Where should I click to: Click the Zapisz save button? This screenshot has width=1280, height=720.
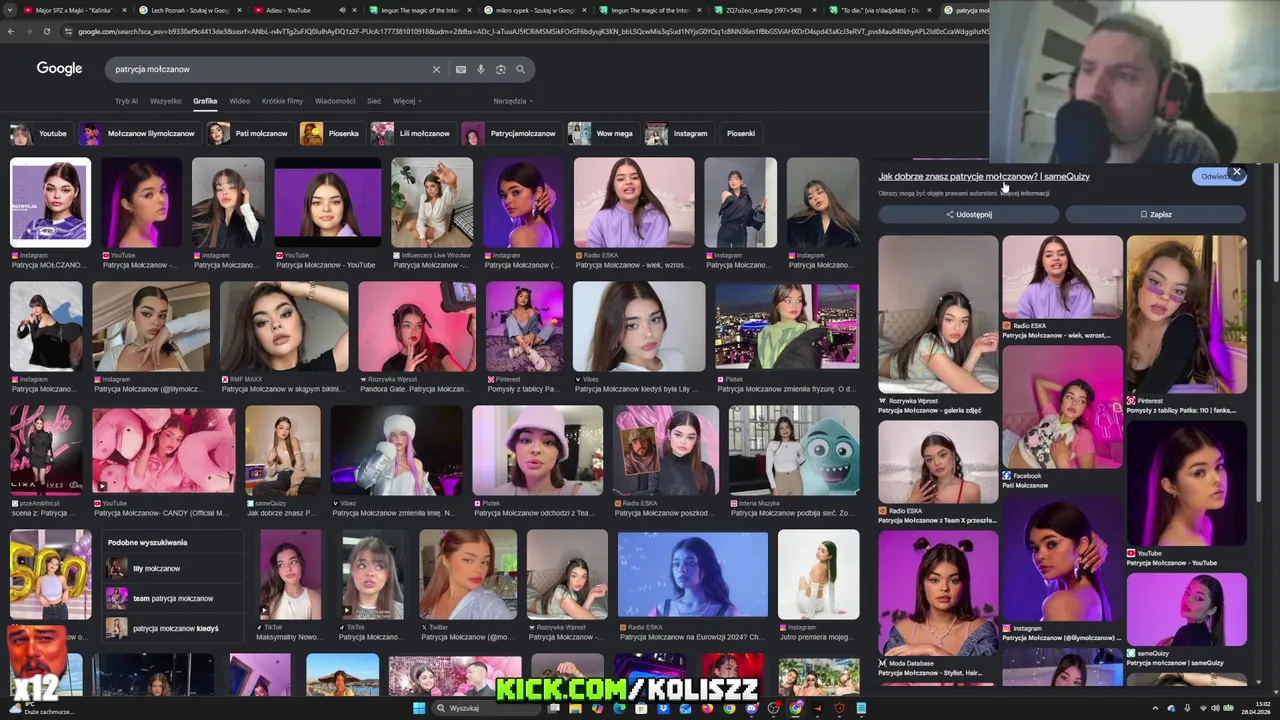tap(1156, 214)
